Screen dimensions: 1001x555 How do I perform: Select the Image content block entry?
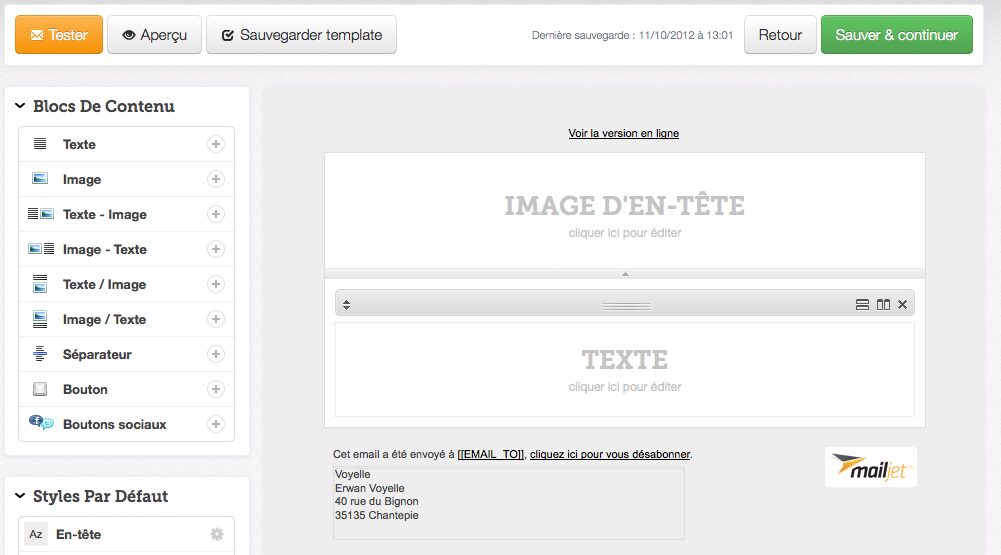(x=82, y=179)
